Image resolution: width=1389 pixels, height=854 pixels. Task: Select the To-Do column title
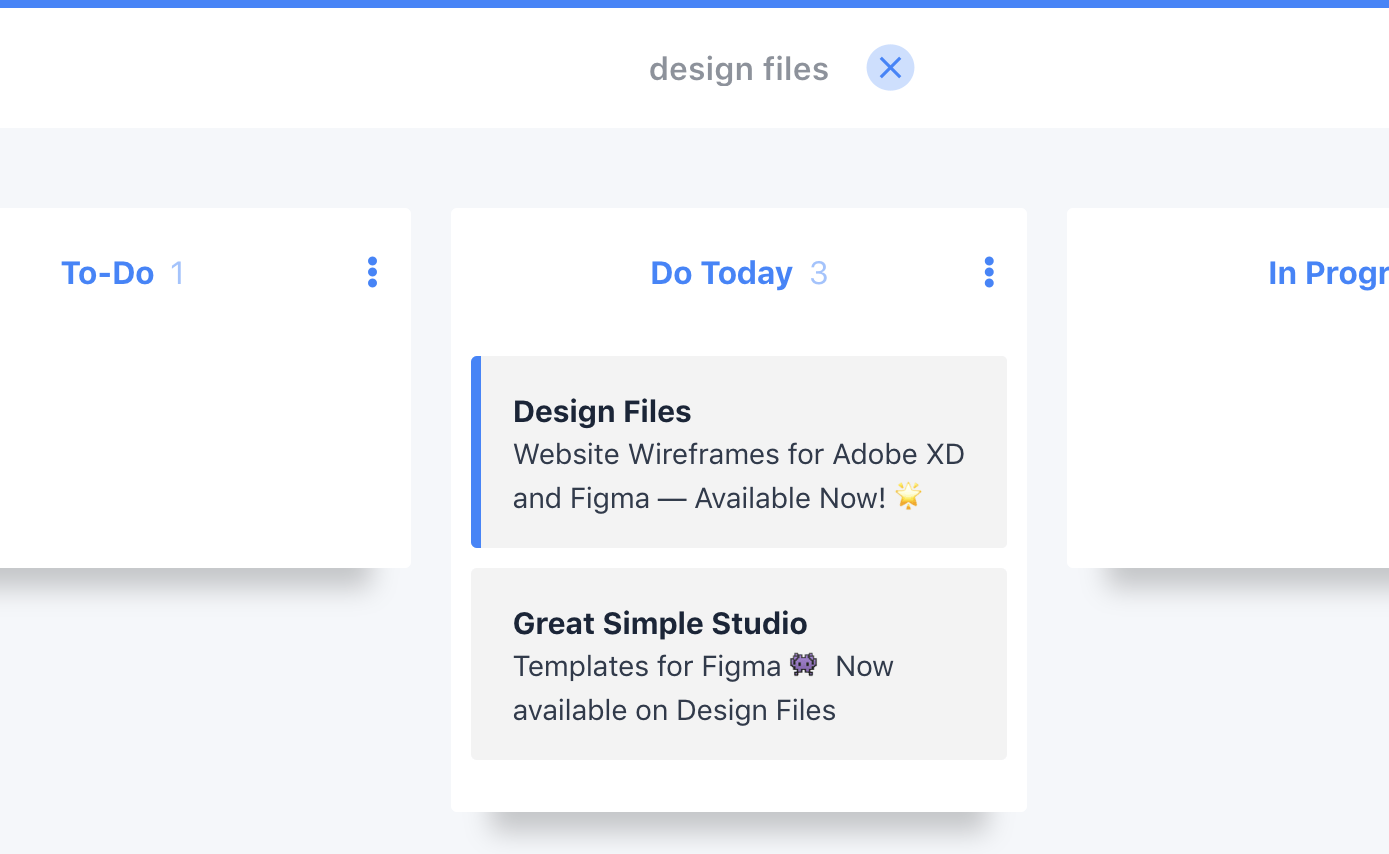[107, 273]
